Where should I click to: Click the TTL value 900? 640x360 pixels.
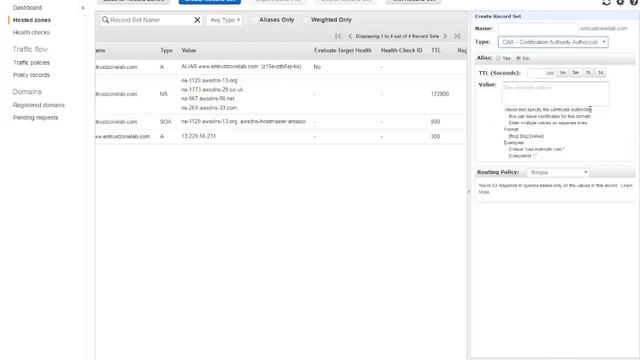click(x=435, y=122)
